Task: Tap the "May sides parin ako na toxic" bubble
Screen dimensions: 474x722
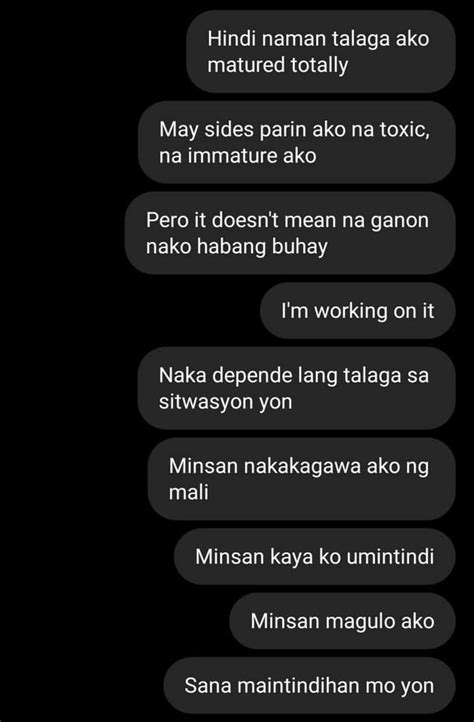Action: point(297,142)
